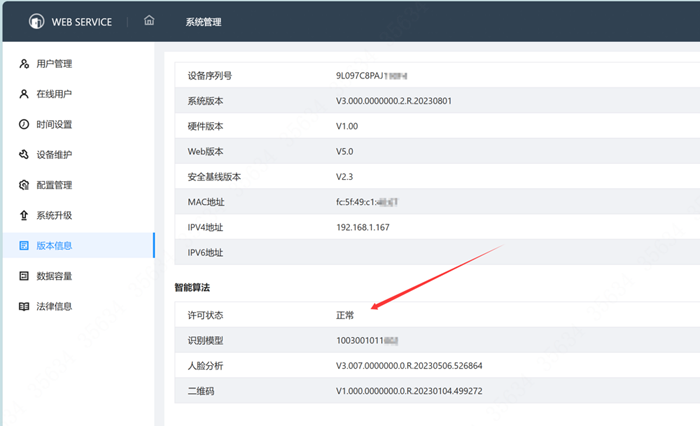Click the 智能算法 section heading
Viewport: 700px width, 426px height.
[x=192, y=288]
